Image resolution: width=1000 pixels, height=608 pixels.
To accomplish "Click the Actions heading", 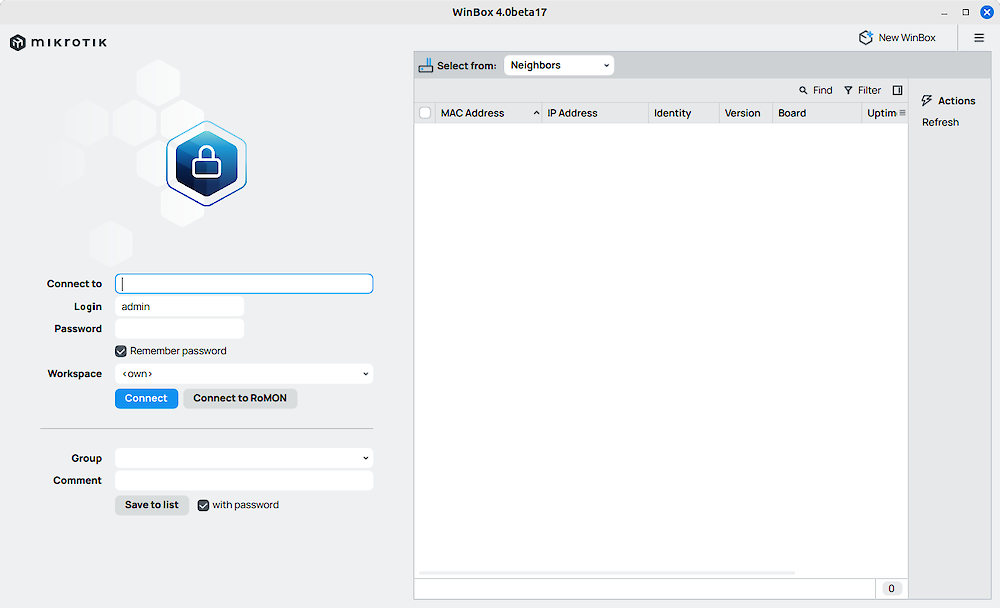I will (956, 101).
